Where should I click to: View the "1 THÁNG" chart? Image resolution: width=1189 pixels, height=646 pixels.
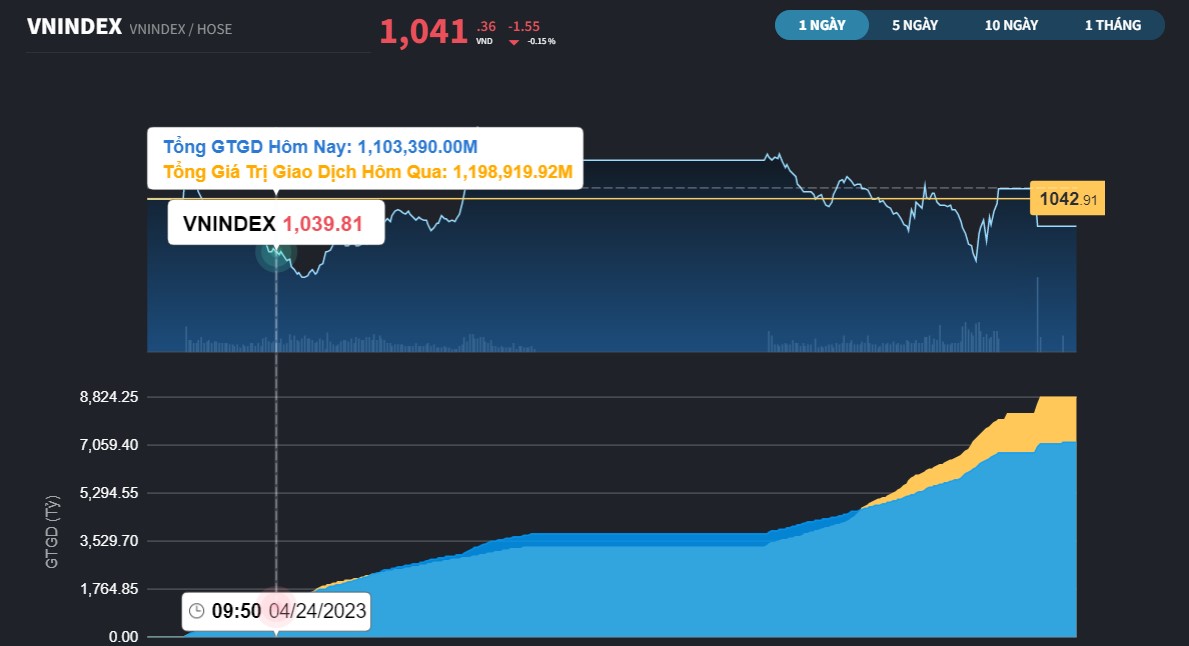point(1111,24)
